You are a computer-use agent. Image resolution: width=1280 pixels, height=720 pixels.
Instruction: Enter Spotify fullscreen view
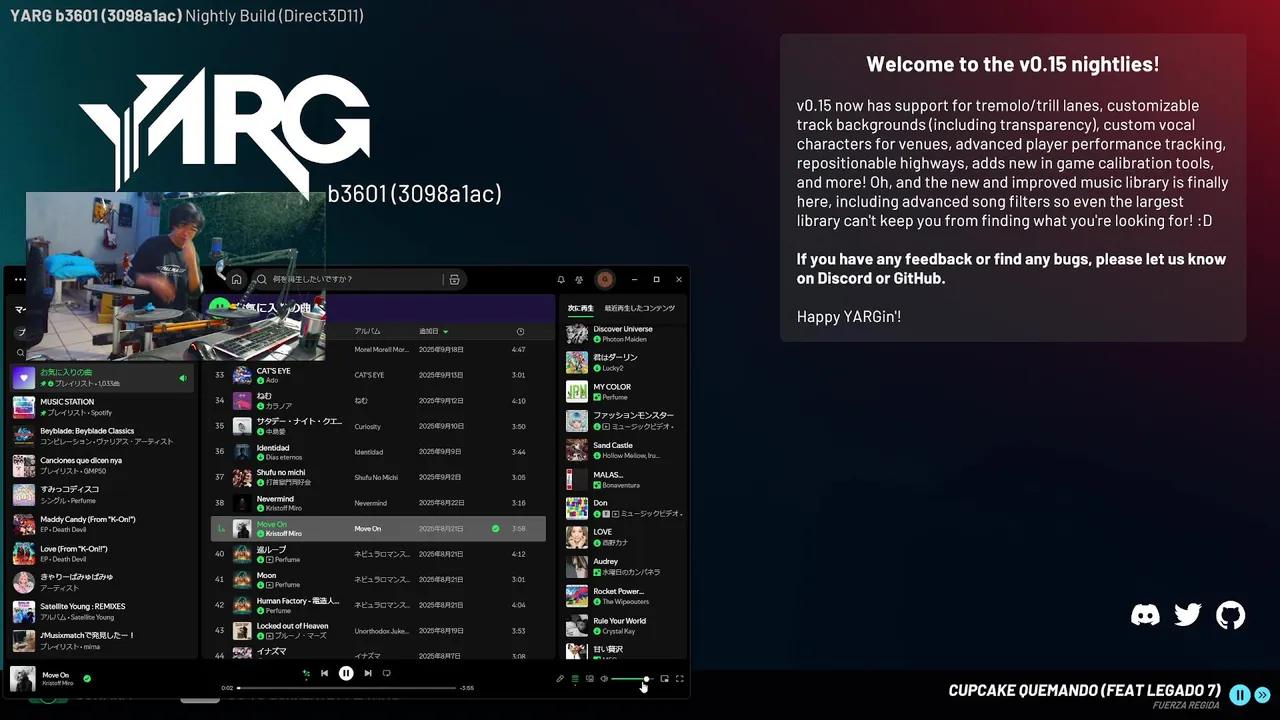(x=680, y=679)
